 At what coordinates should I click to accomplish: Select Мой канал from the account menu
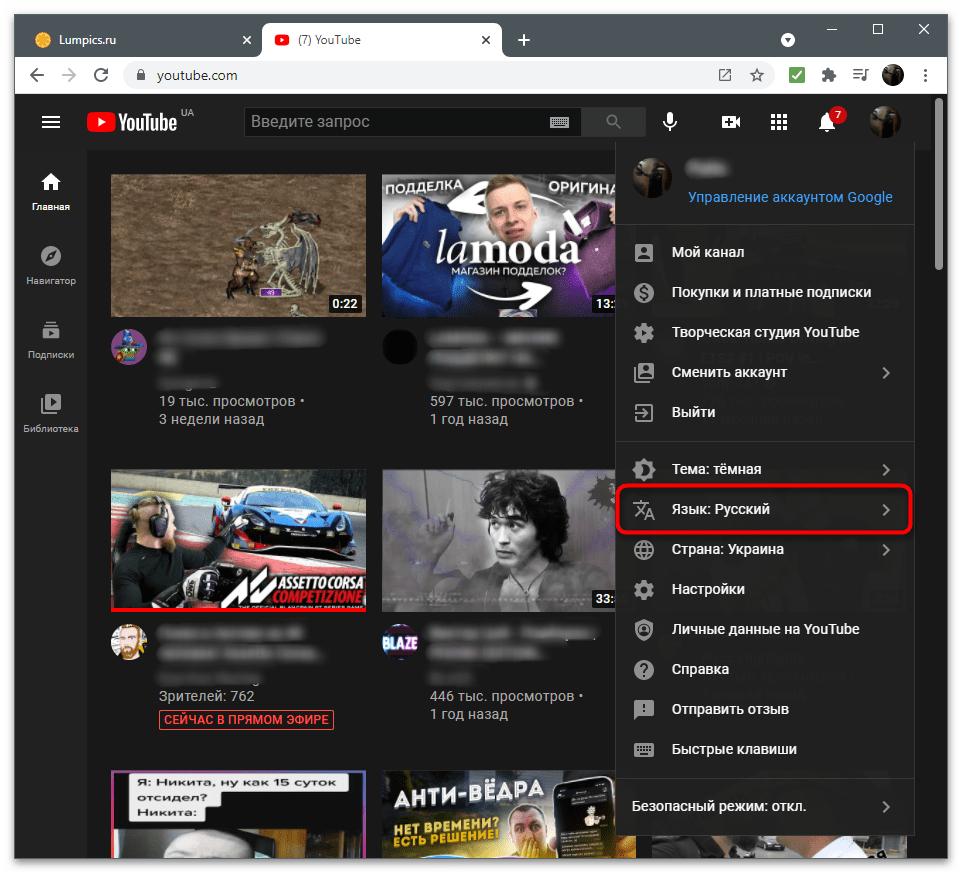(708, 252)
